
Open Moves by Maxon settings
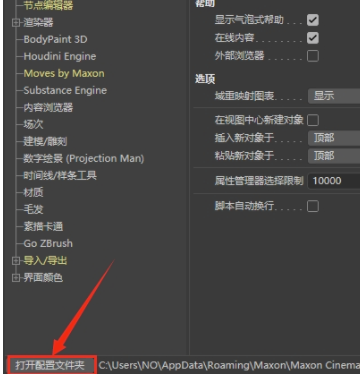(64, 73)
